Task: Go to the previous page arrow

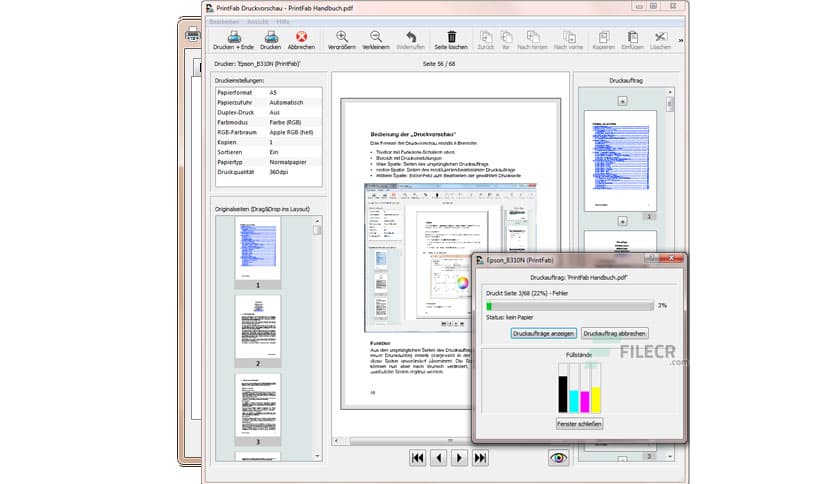Action: [x=438, y=457]
